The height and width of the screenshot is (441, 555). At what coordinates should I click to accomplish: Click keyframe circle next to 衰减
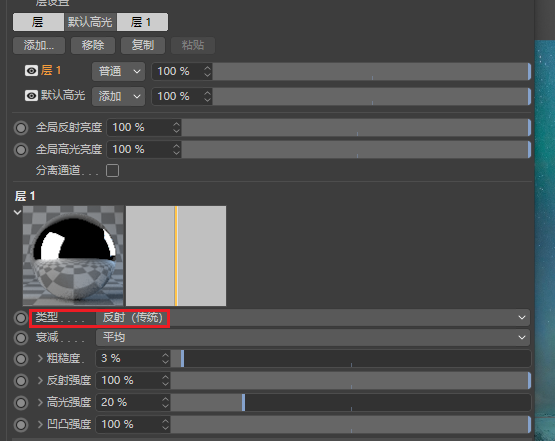click(x=21, y=338)
